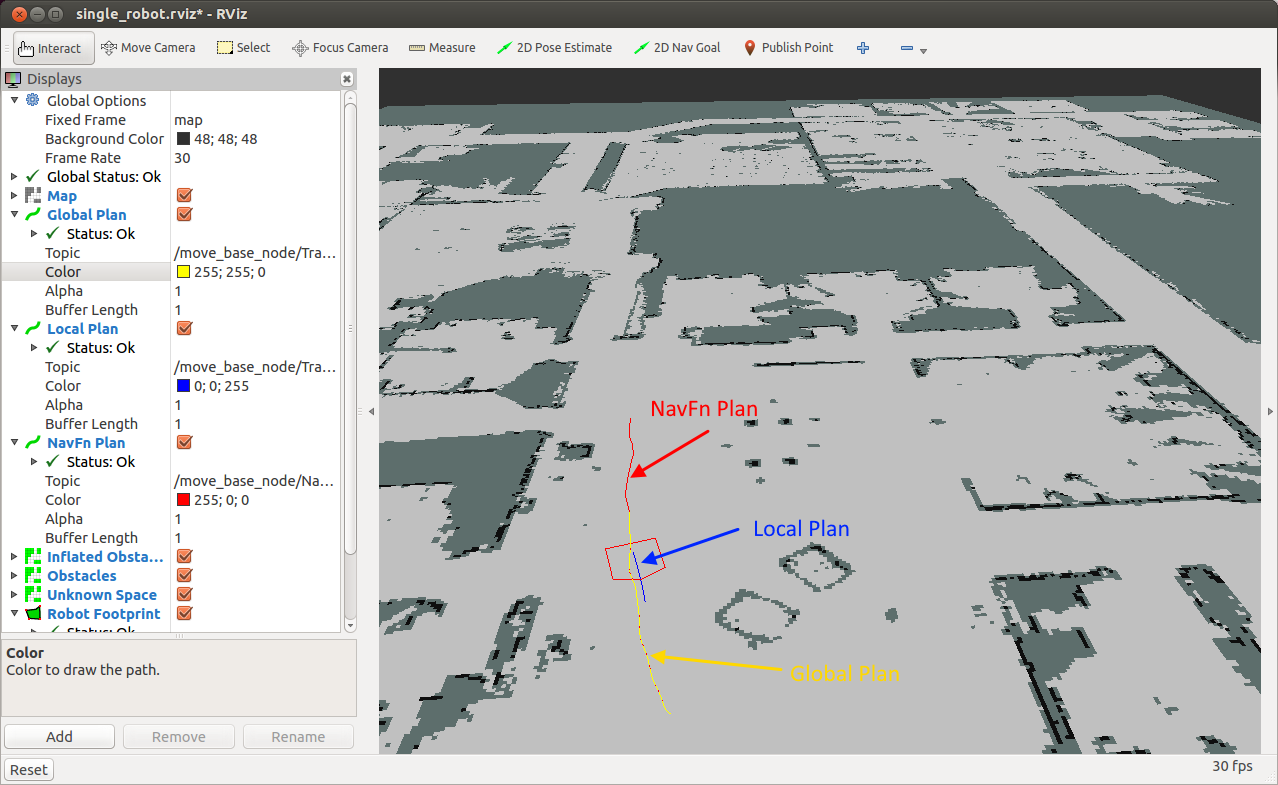Choose the Select tool
The height and width of the screenshot is (785, 1278).
coord(243,47)
